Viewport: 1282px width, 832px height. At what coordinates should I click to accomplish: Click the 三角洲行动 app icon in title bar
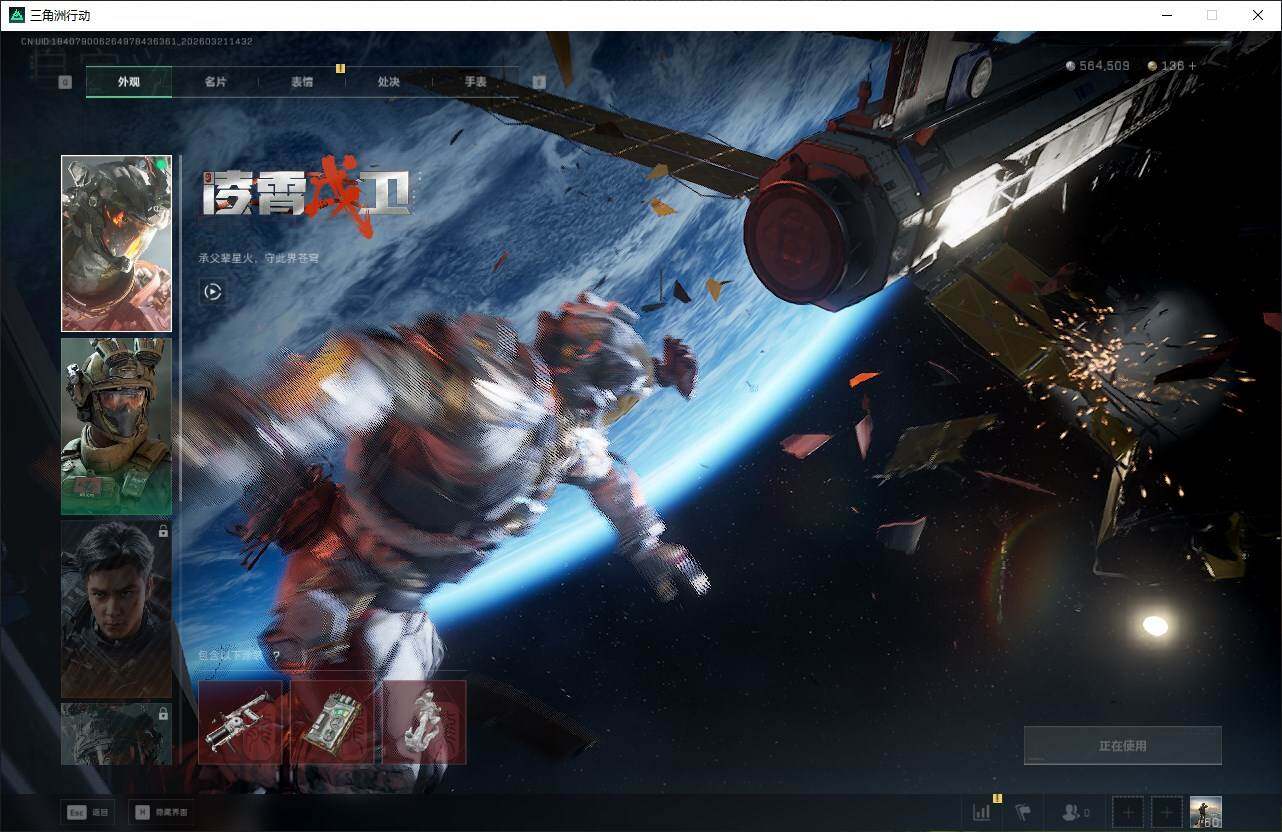16,15
